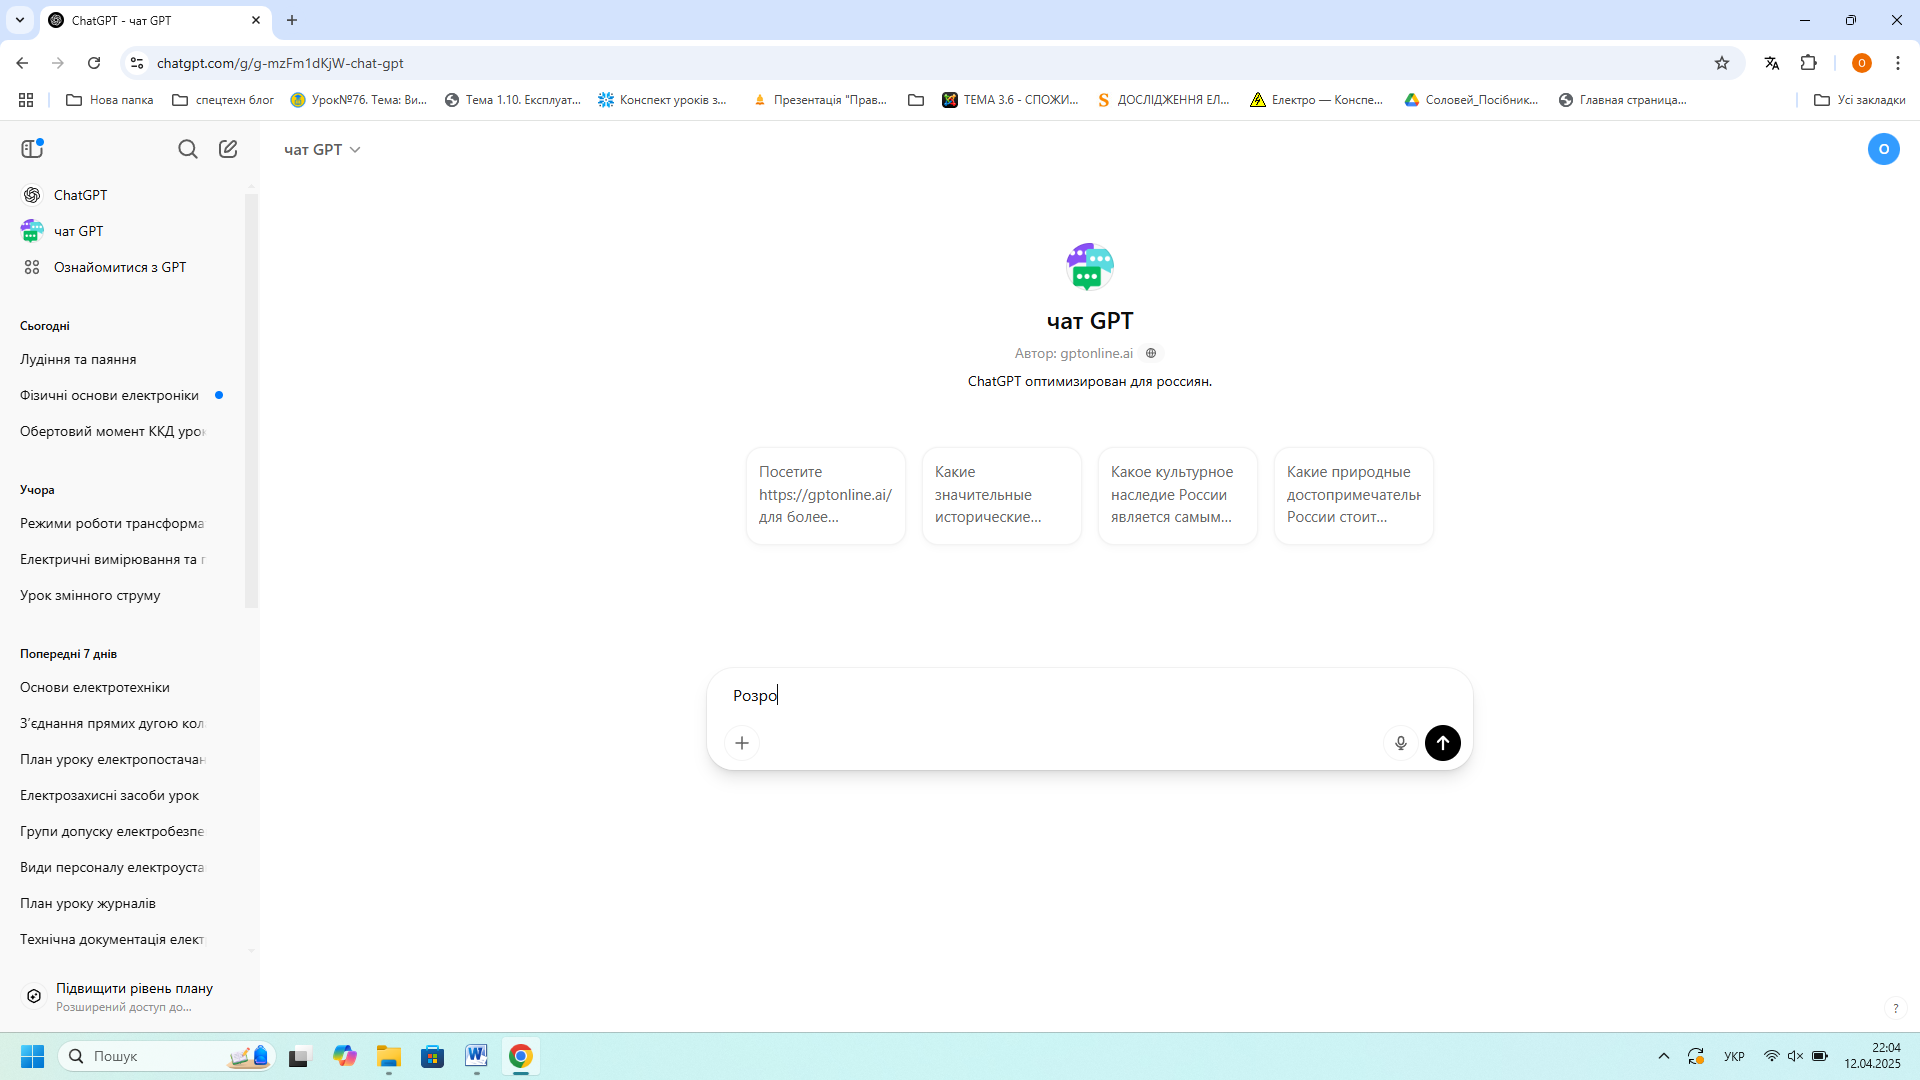Open a new browser tab
Viewport: 1920px width, 1080px height.
pos(292,20)
